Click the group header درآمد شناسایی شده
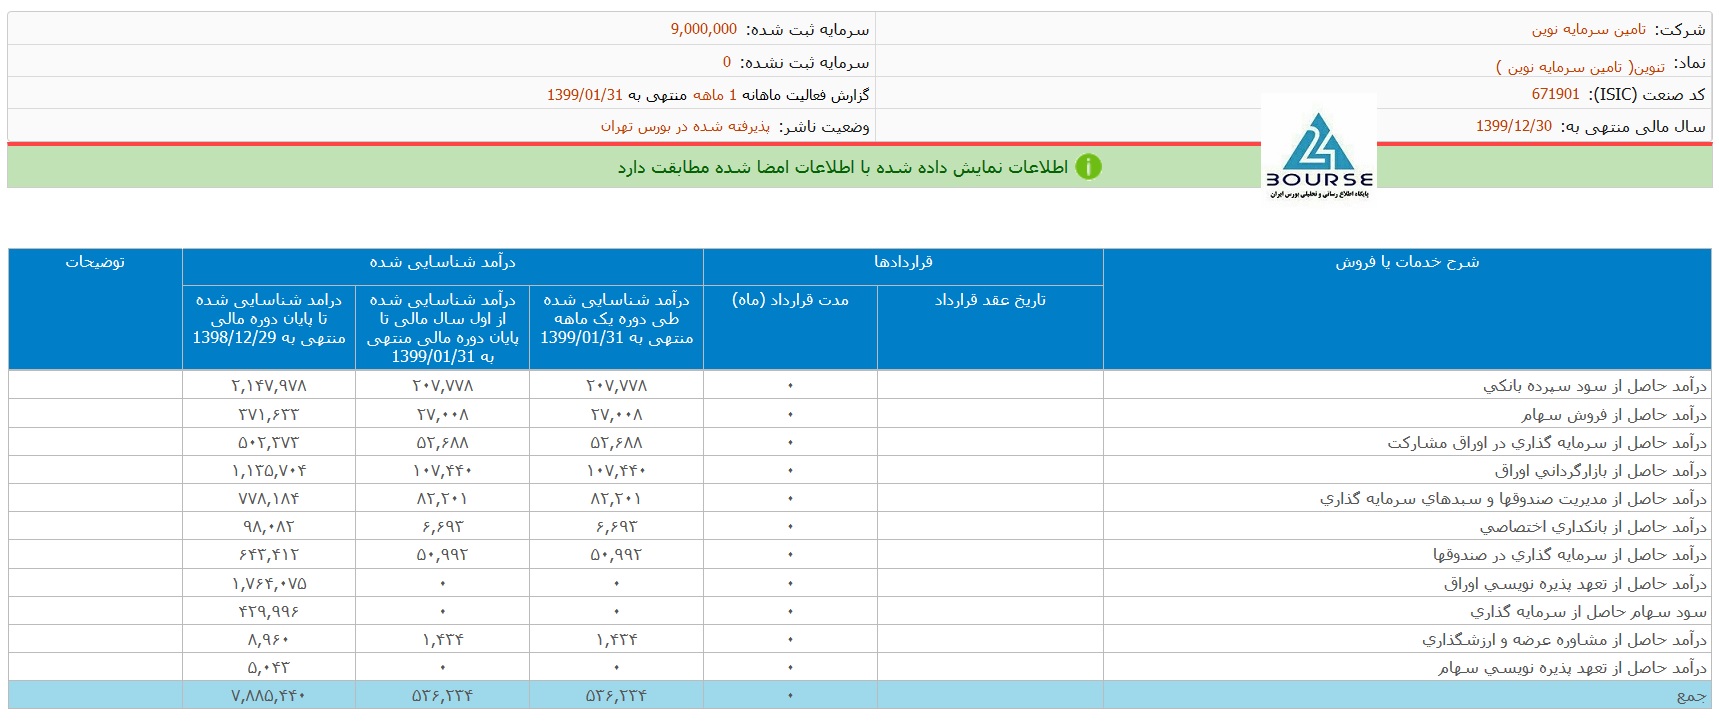 coord(442,262)
